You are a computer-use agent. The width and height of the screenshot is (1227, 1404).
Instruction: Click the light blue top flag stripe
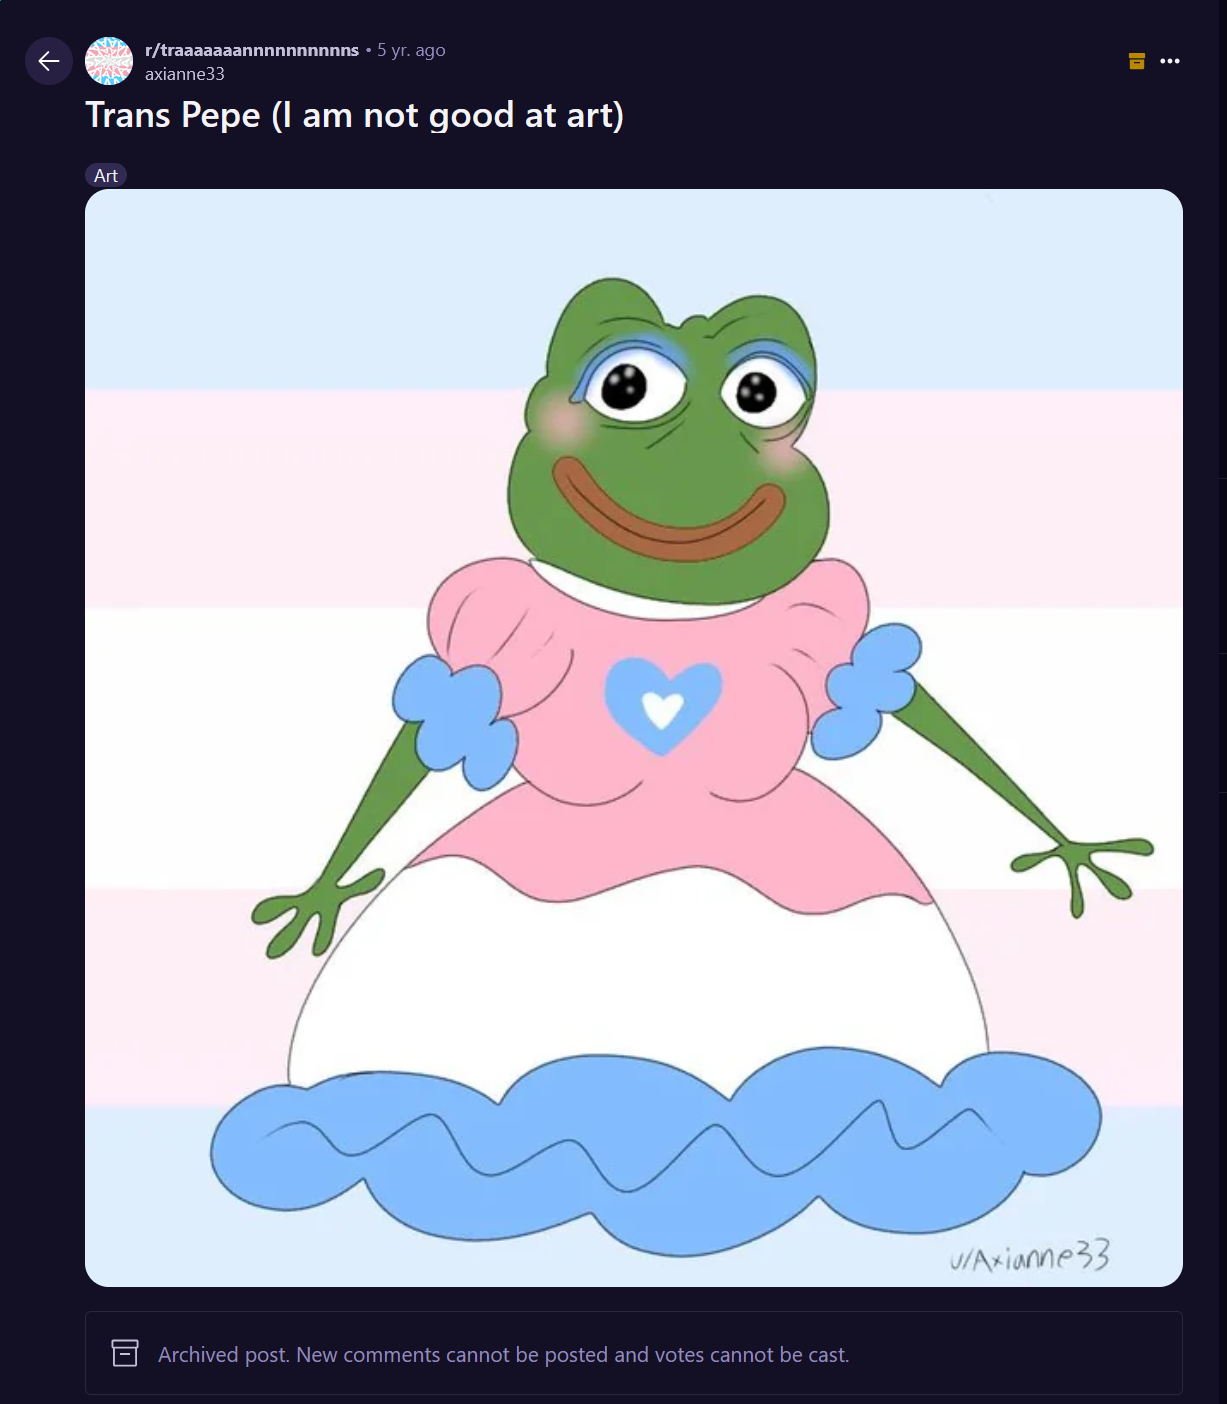[634, 289]
